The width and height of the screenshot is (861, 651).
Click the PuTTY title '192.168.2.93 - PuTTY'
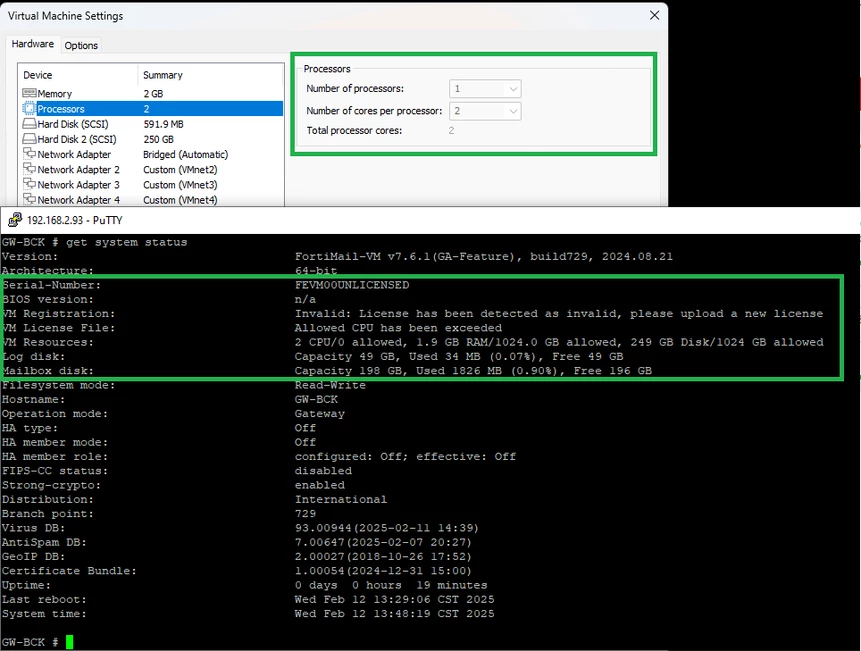point(75,220)
